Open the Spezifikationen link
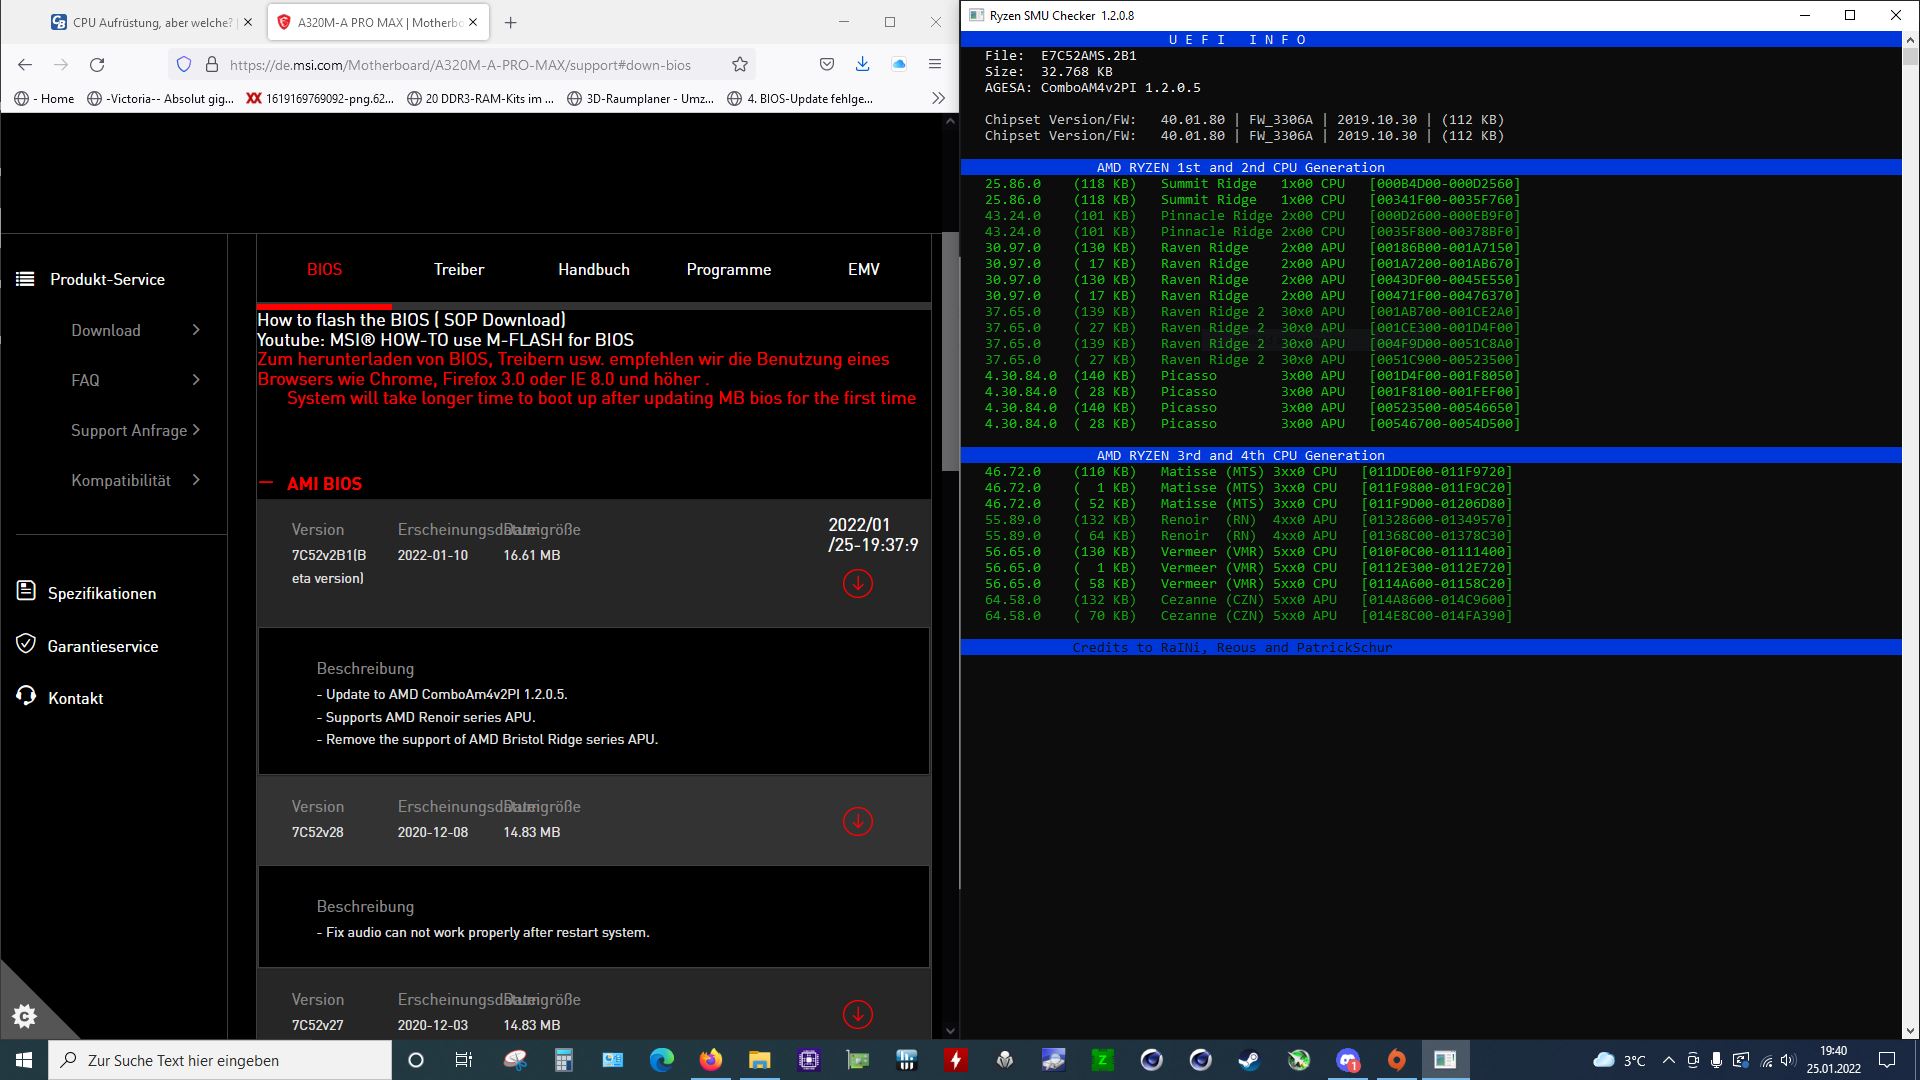The height and width of the screenshot is (1080, 1920). (x=101, y=593)
